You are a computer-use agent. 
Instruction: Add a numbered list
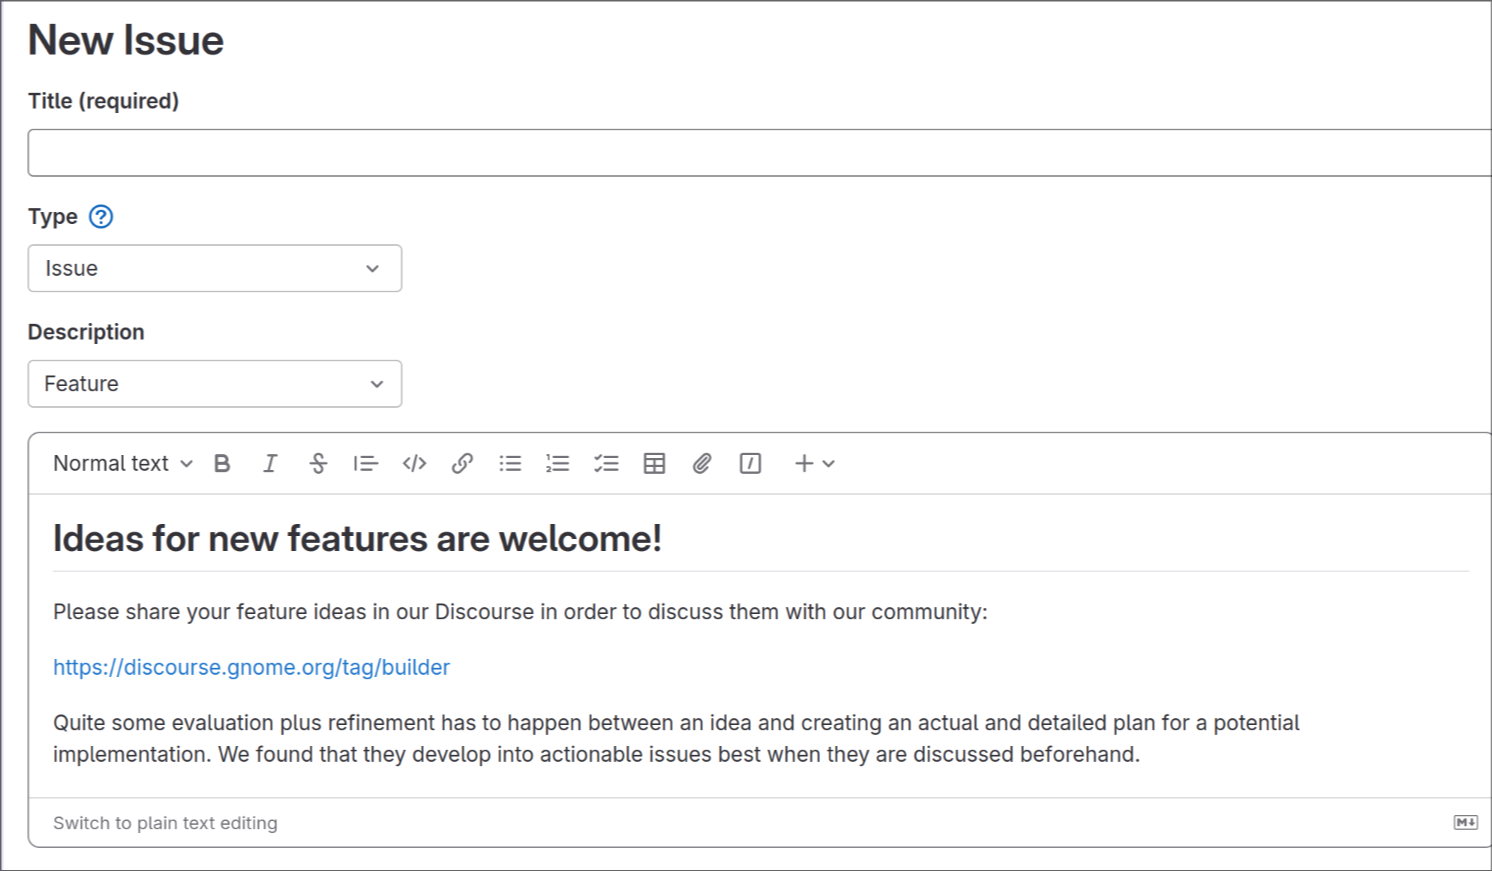[x=558, y=463]
